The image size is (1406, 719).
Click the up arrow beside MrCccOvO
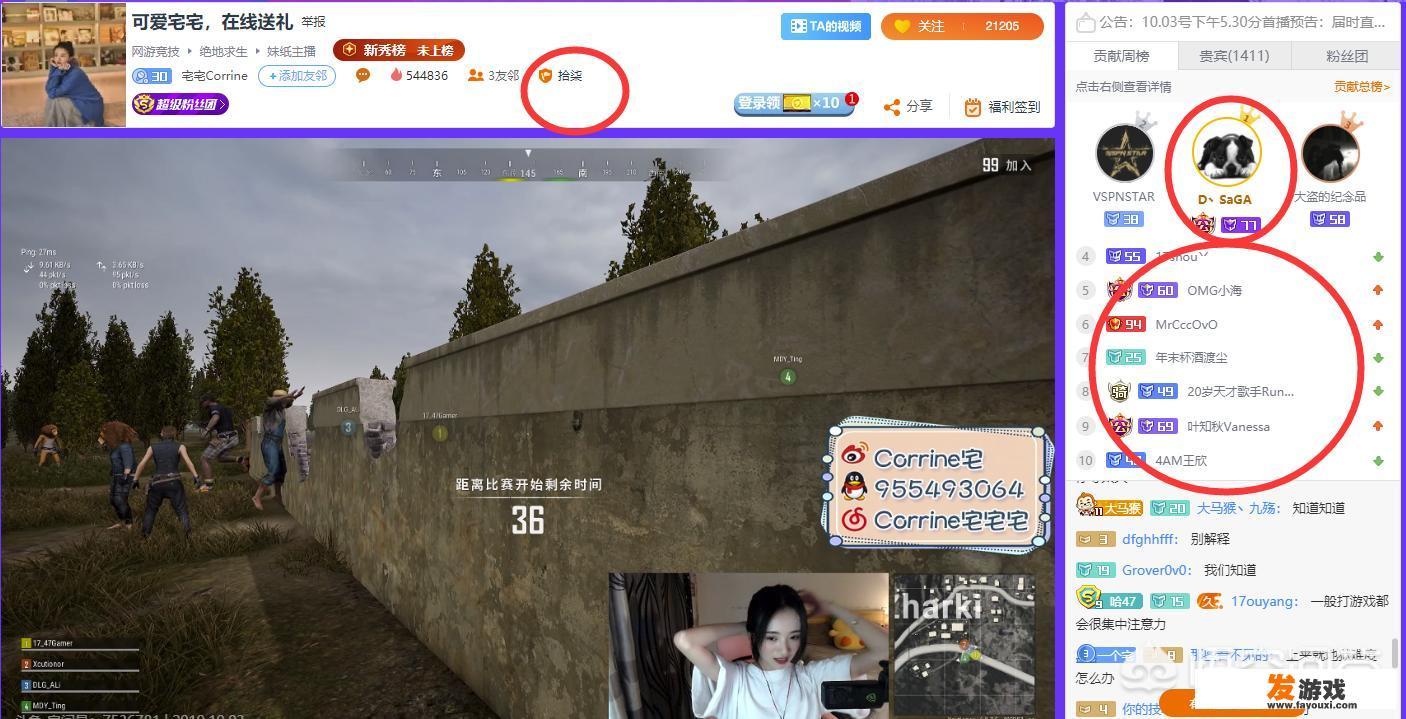pyautogui.click(x=1378, y=324)
